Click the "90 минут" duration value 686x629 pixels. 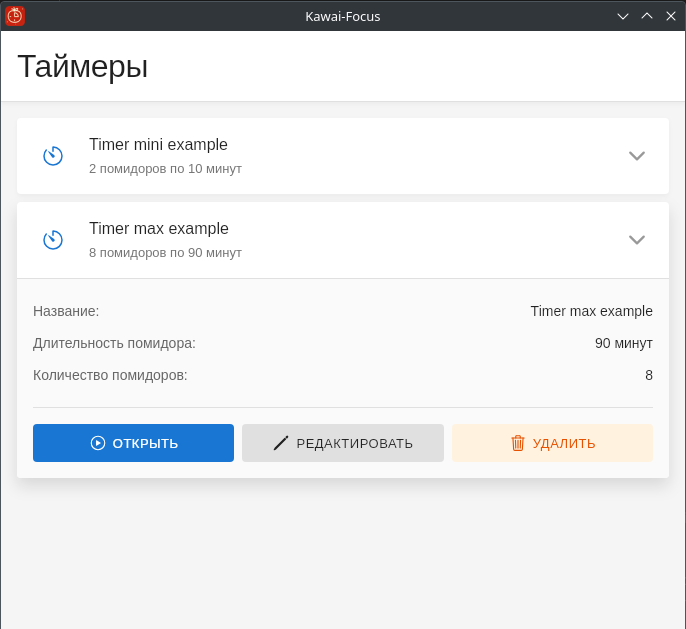click(623, 343)
